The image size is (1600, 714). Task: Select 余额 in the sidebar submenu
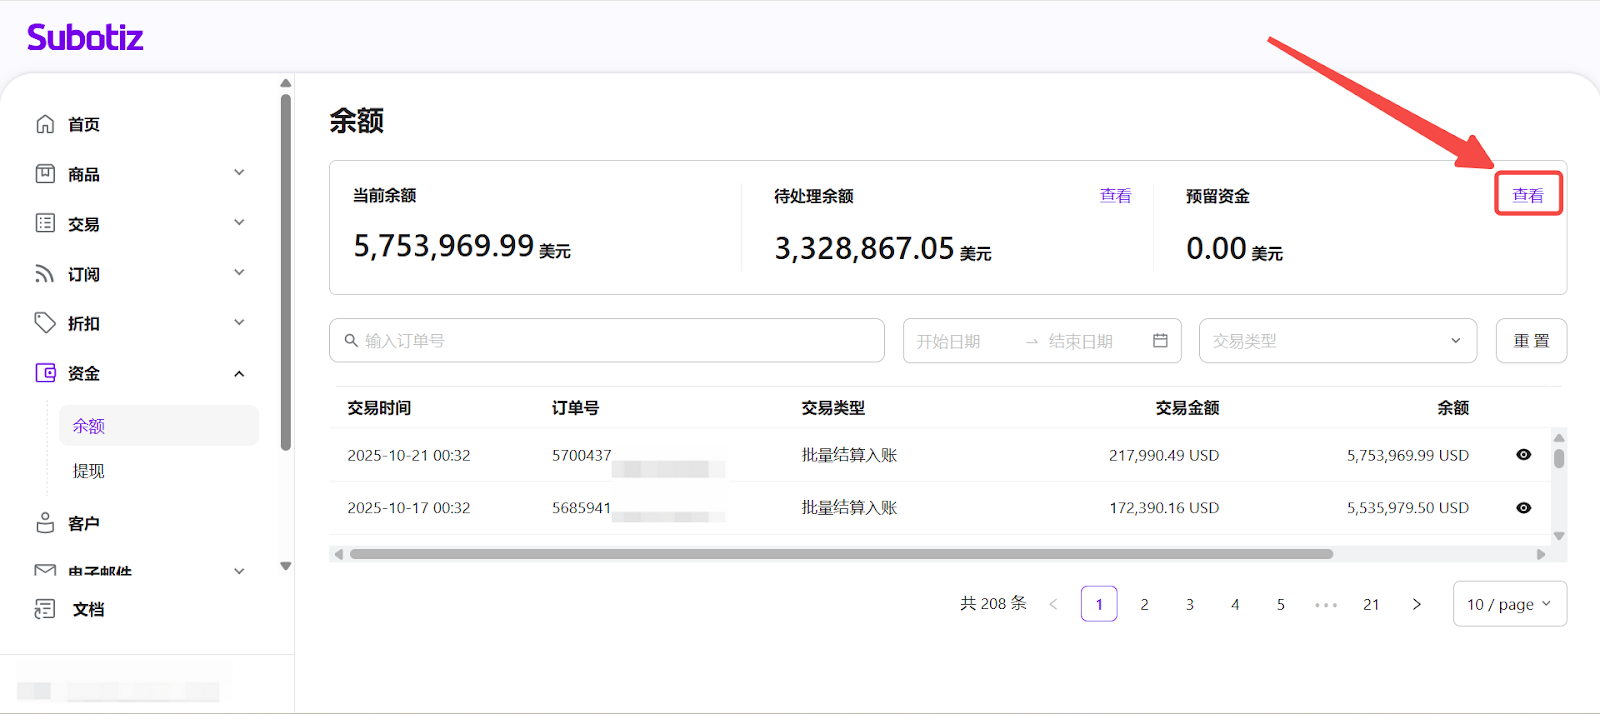[x=89, y=426]
